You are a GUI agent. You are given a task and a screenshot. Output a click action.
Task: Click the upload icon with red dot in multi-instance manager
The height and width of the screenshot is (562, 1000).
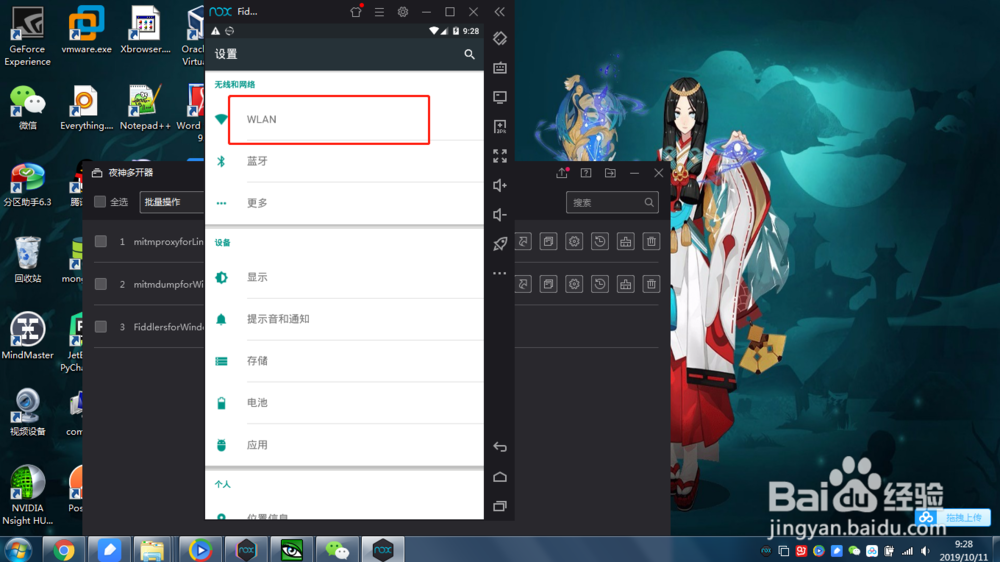[562, 173]
